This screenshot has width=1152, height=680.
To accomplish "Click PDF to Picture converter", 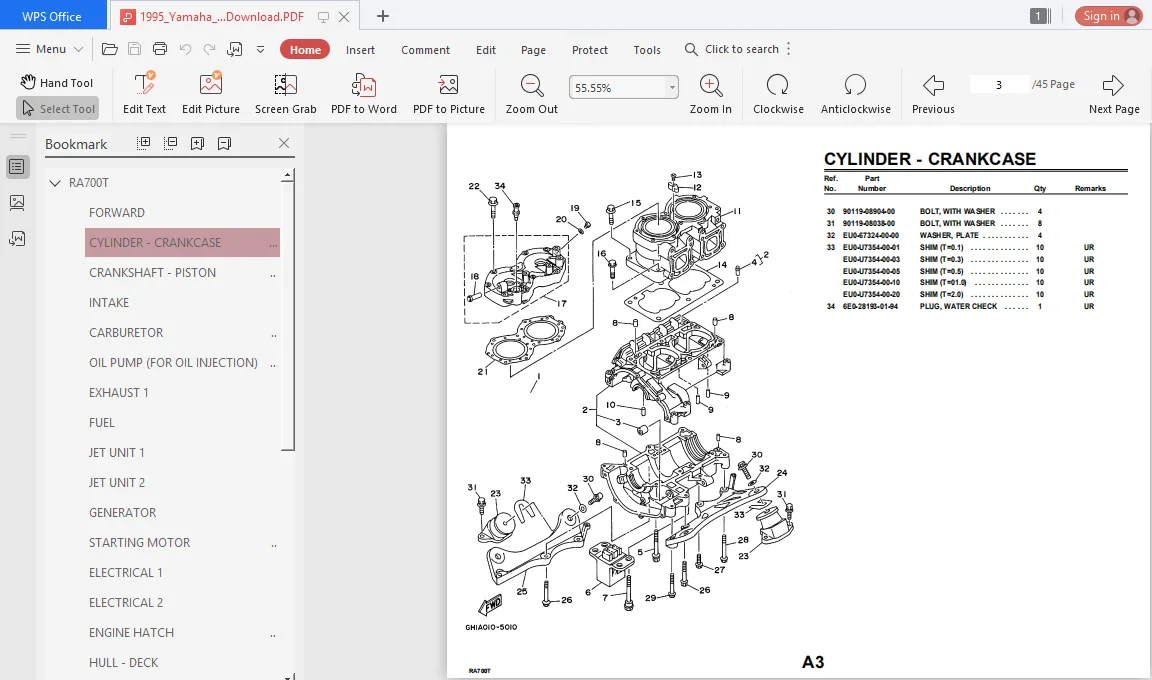I will coord(449,93).
